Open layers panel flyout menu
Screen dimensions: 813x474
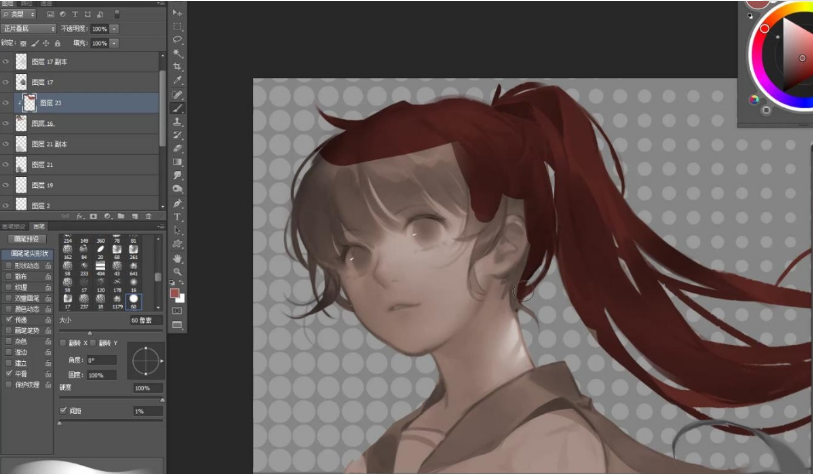(x=160, y=4)
